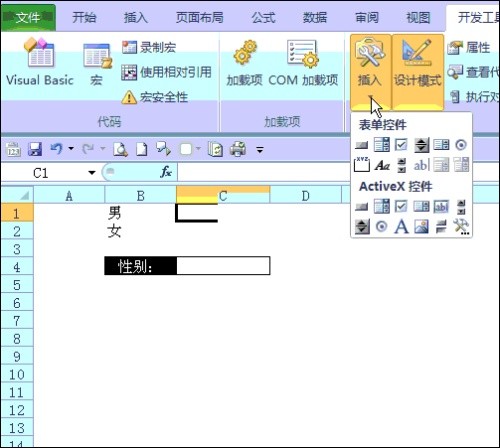
Task: Insert an ActiveX Image control
Action: (x=421, y=227)
